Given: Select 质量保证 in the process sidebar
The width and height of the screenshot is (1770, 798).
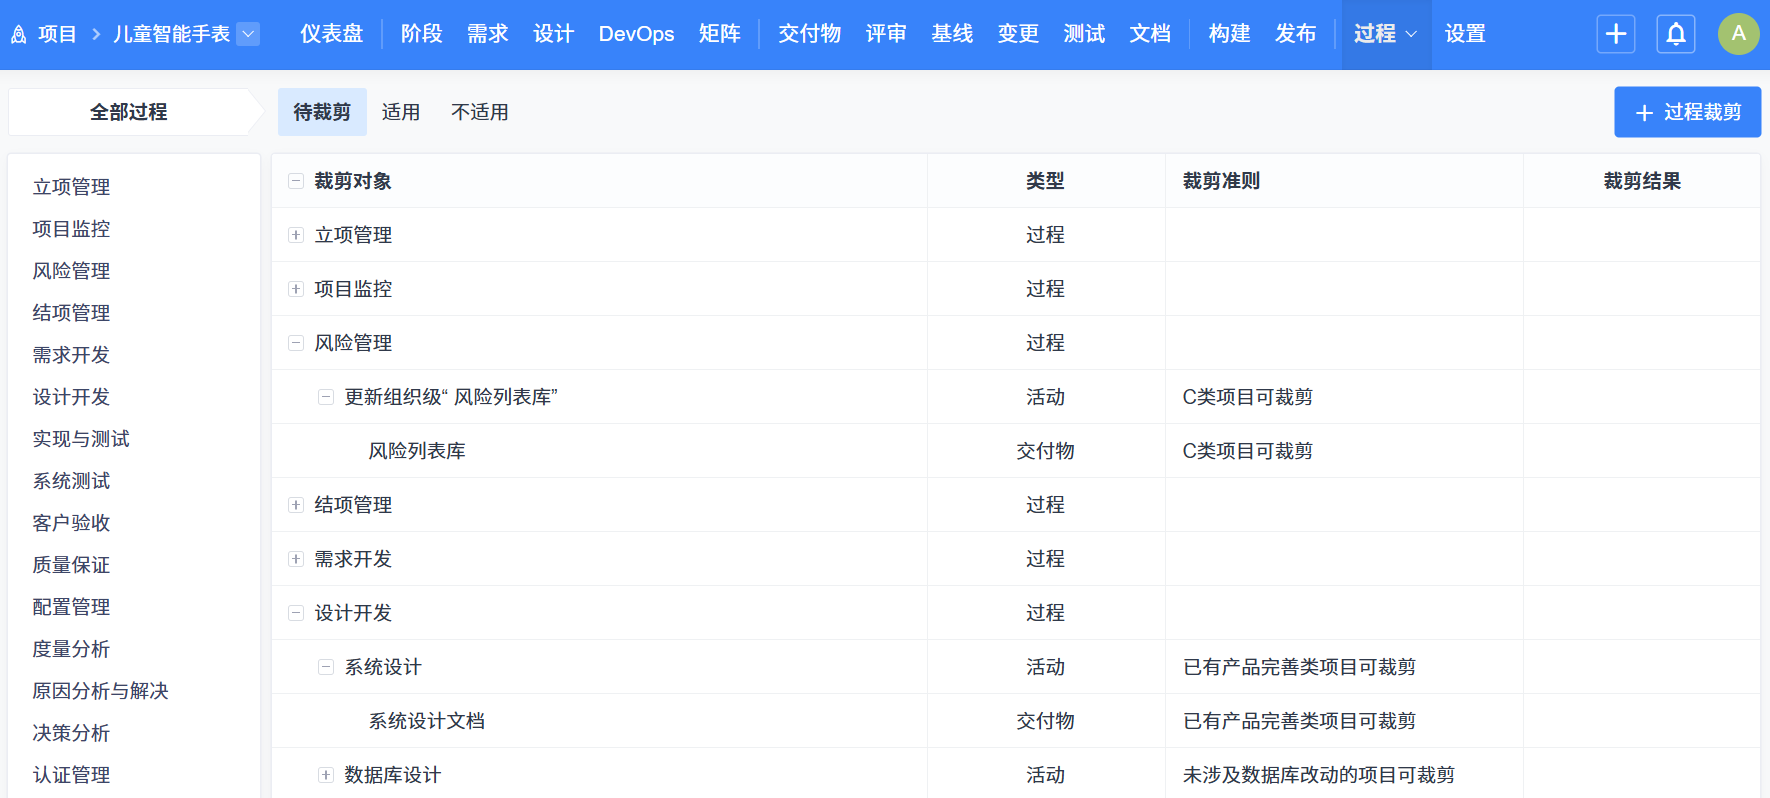Looking at the screenshot, I should point(71,565).
